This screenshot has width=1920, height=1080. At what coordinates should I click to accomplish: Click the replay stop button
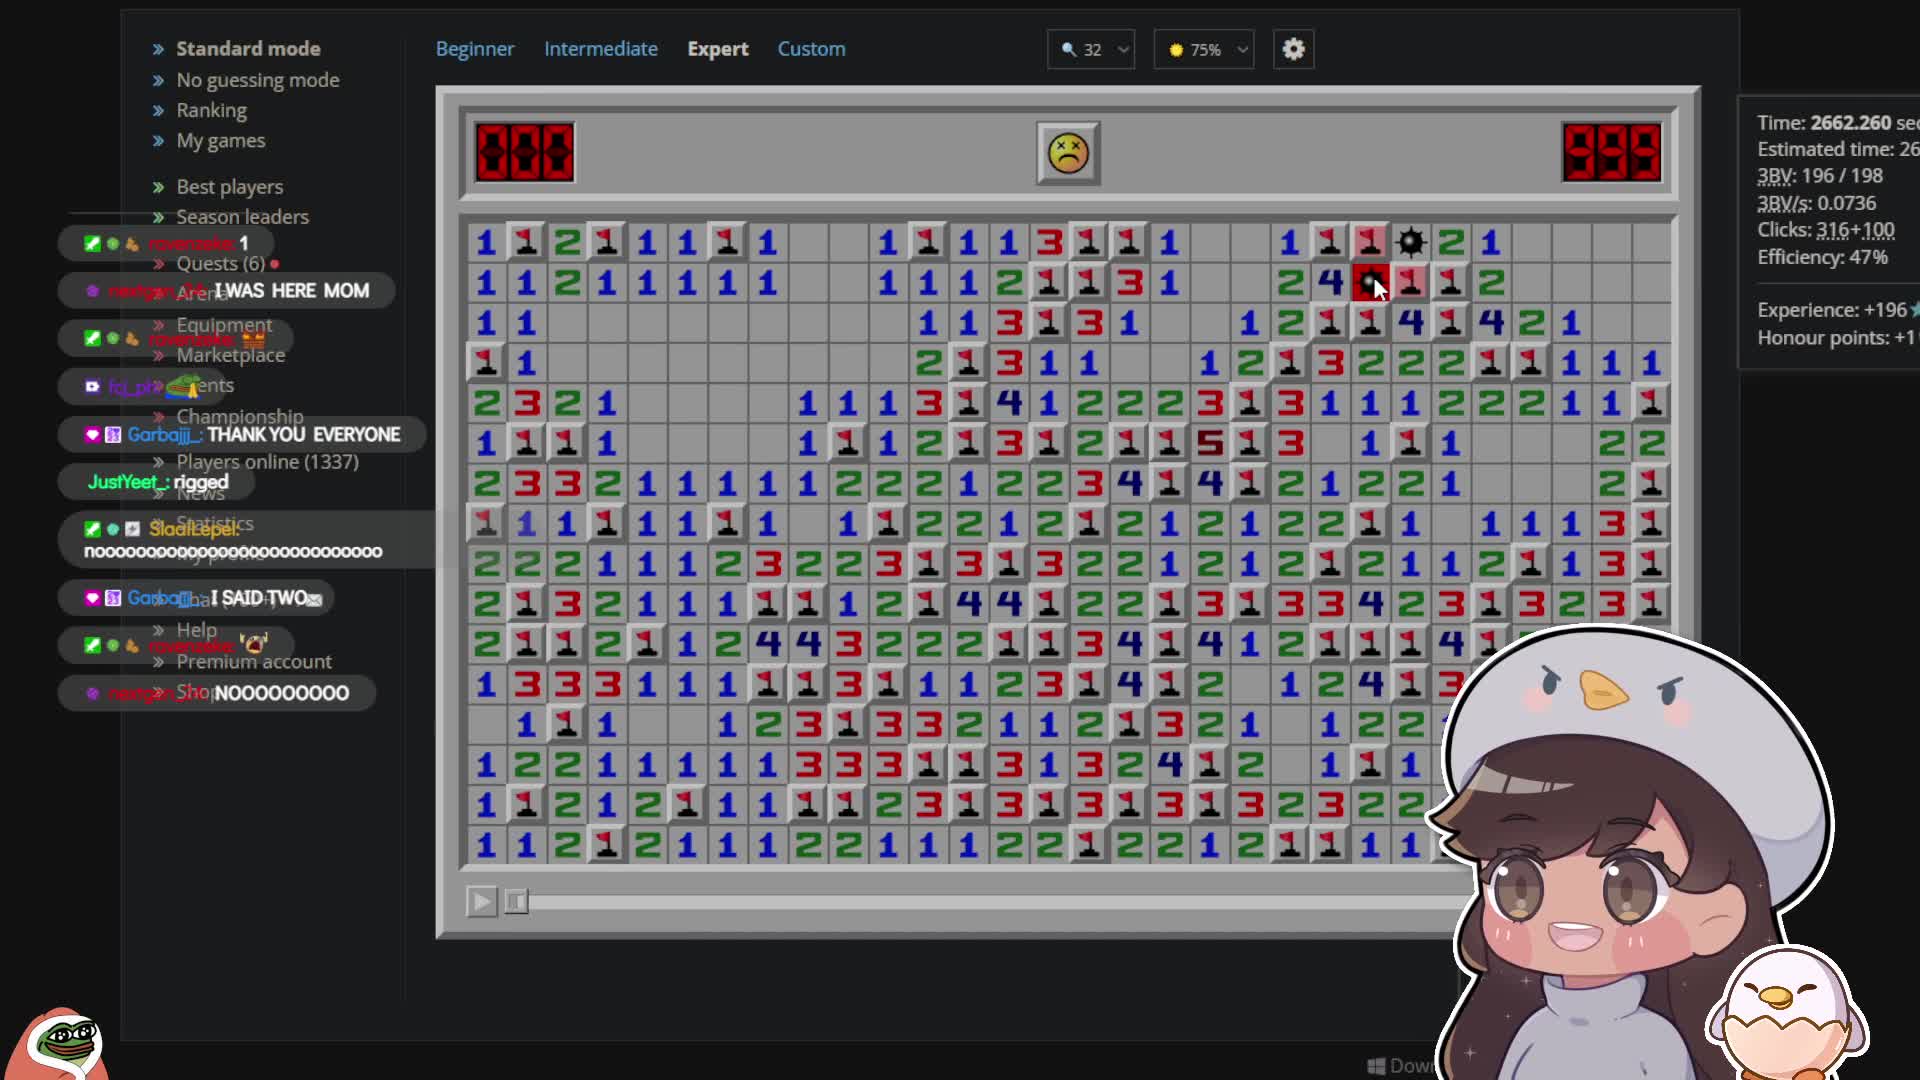(516, 902)
